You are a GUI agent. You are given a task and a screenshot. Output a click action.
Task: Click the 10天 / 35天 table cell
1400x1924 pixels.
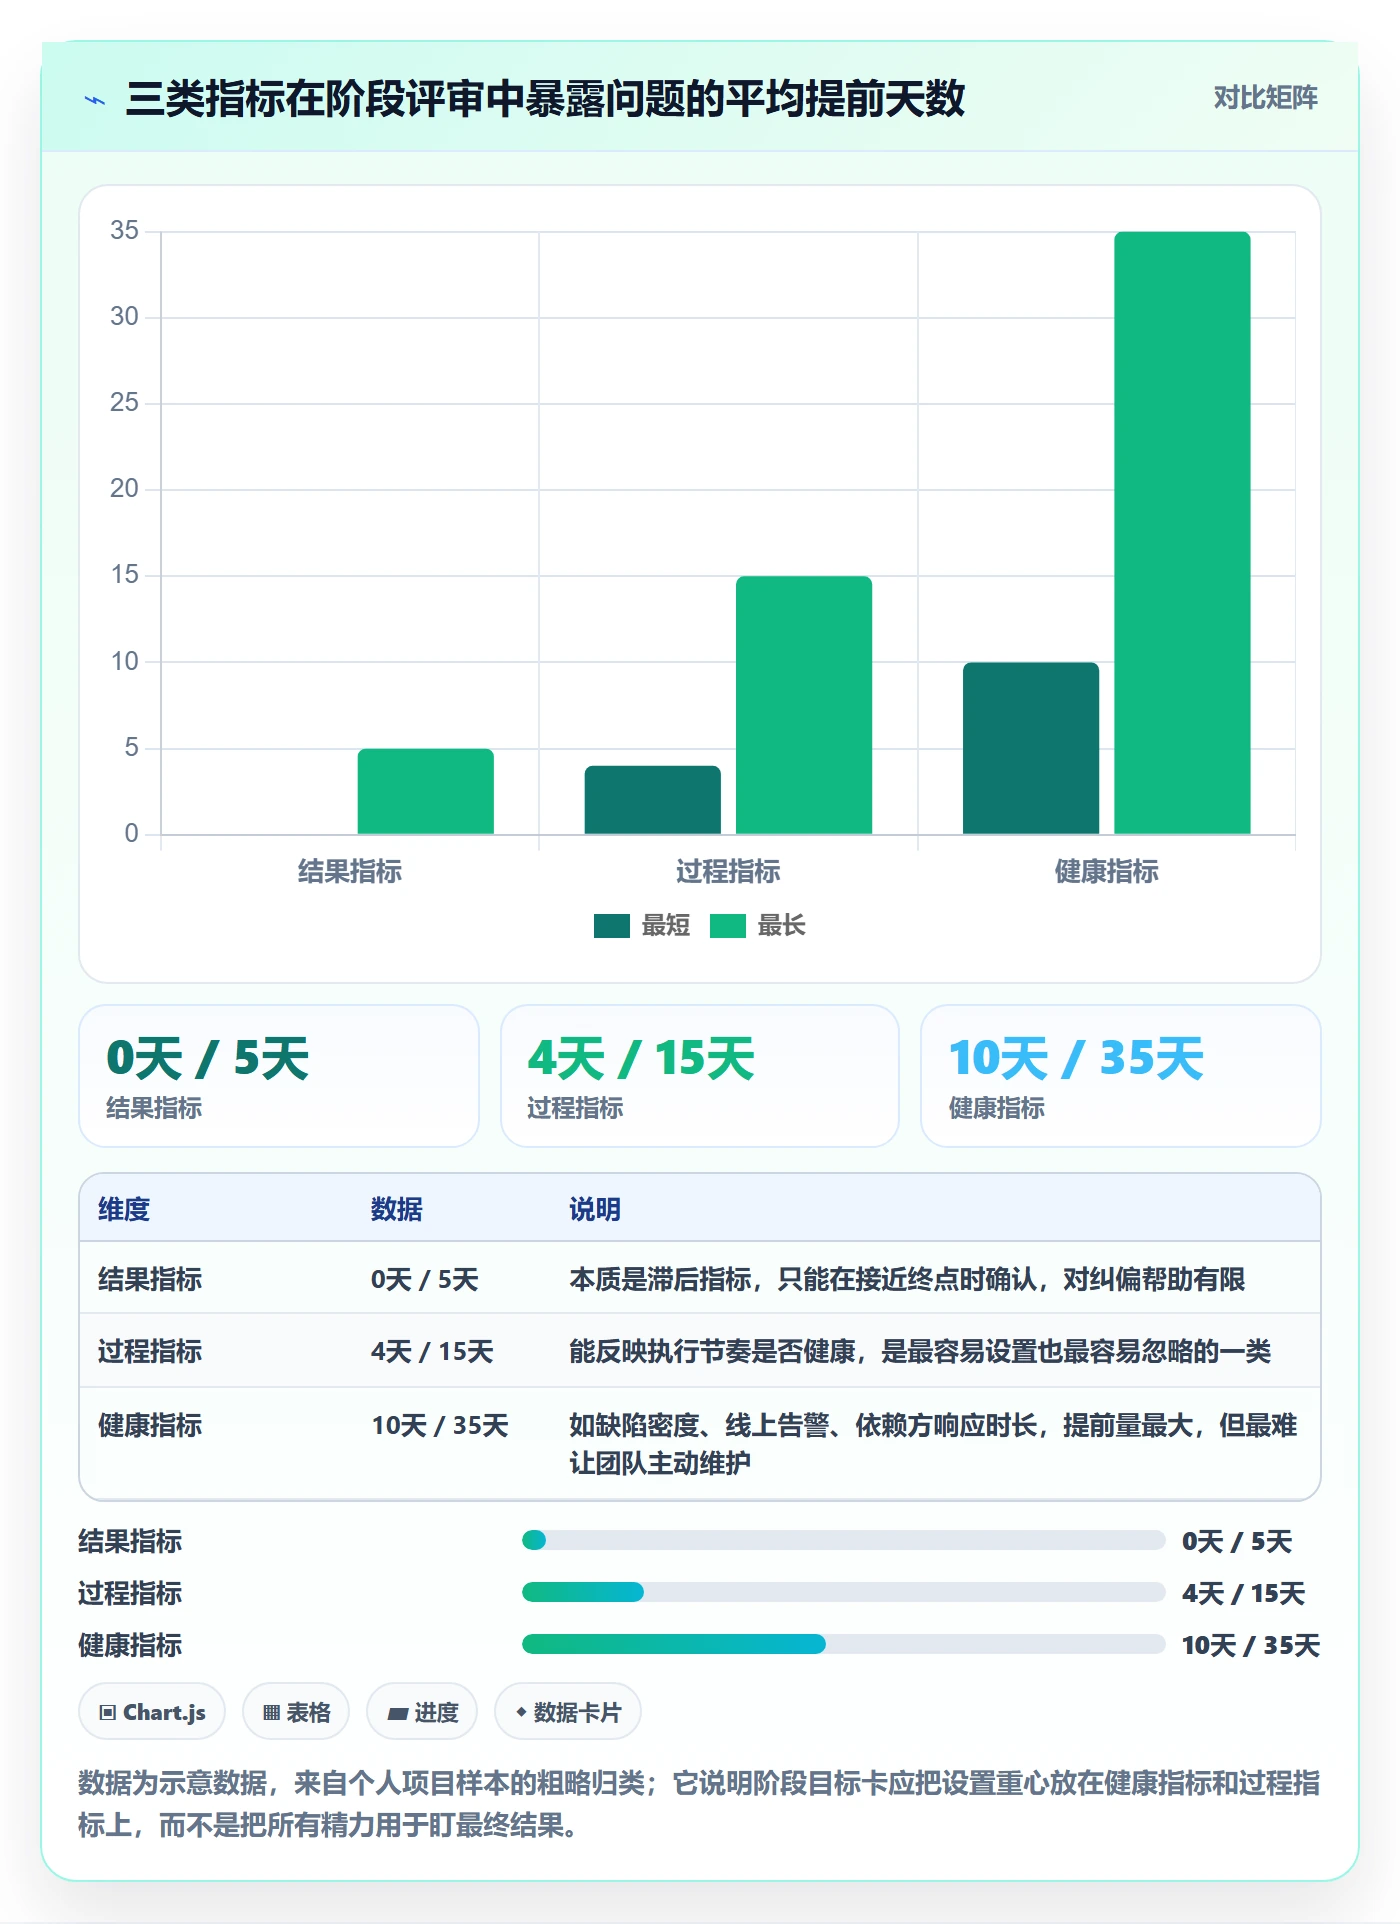click(440, 1425)
